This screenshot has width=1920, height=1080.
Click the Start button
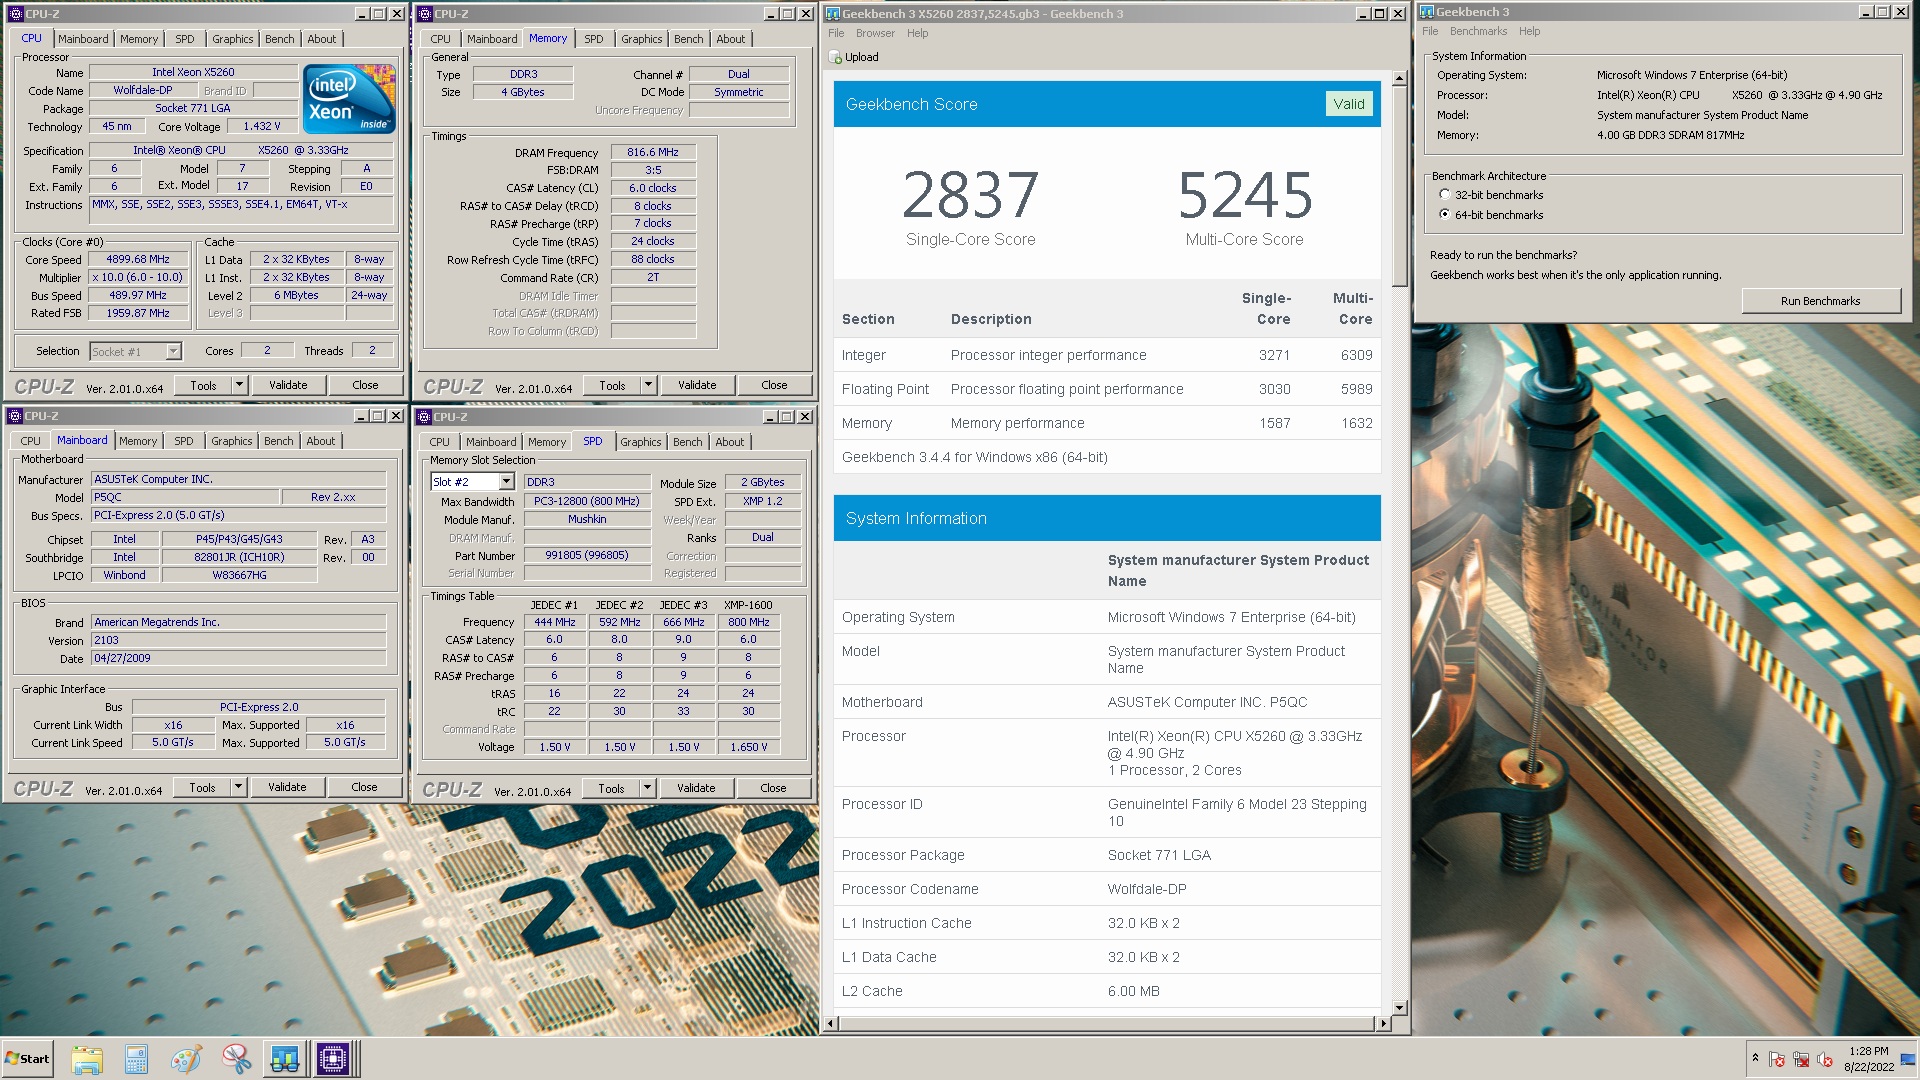click(27, 1059)
